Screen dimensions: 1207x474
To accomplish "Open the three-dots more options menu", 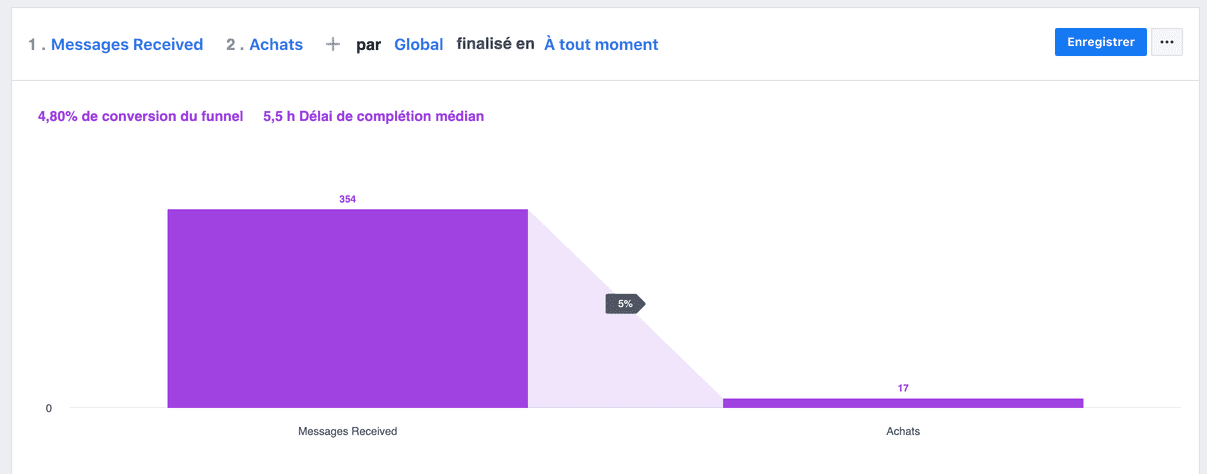I will coord(1167,42).
